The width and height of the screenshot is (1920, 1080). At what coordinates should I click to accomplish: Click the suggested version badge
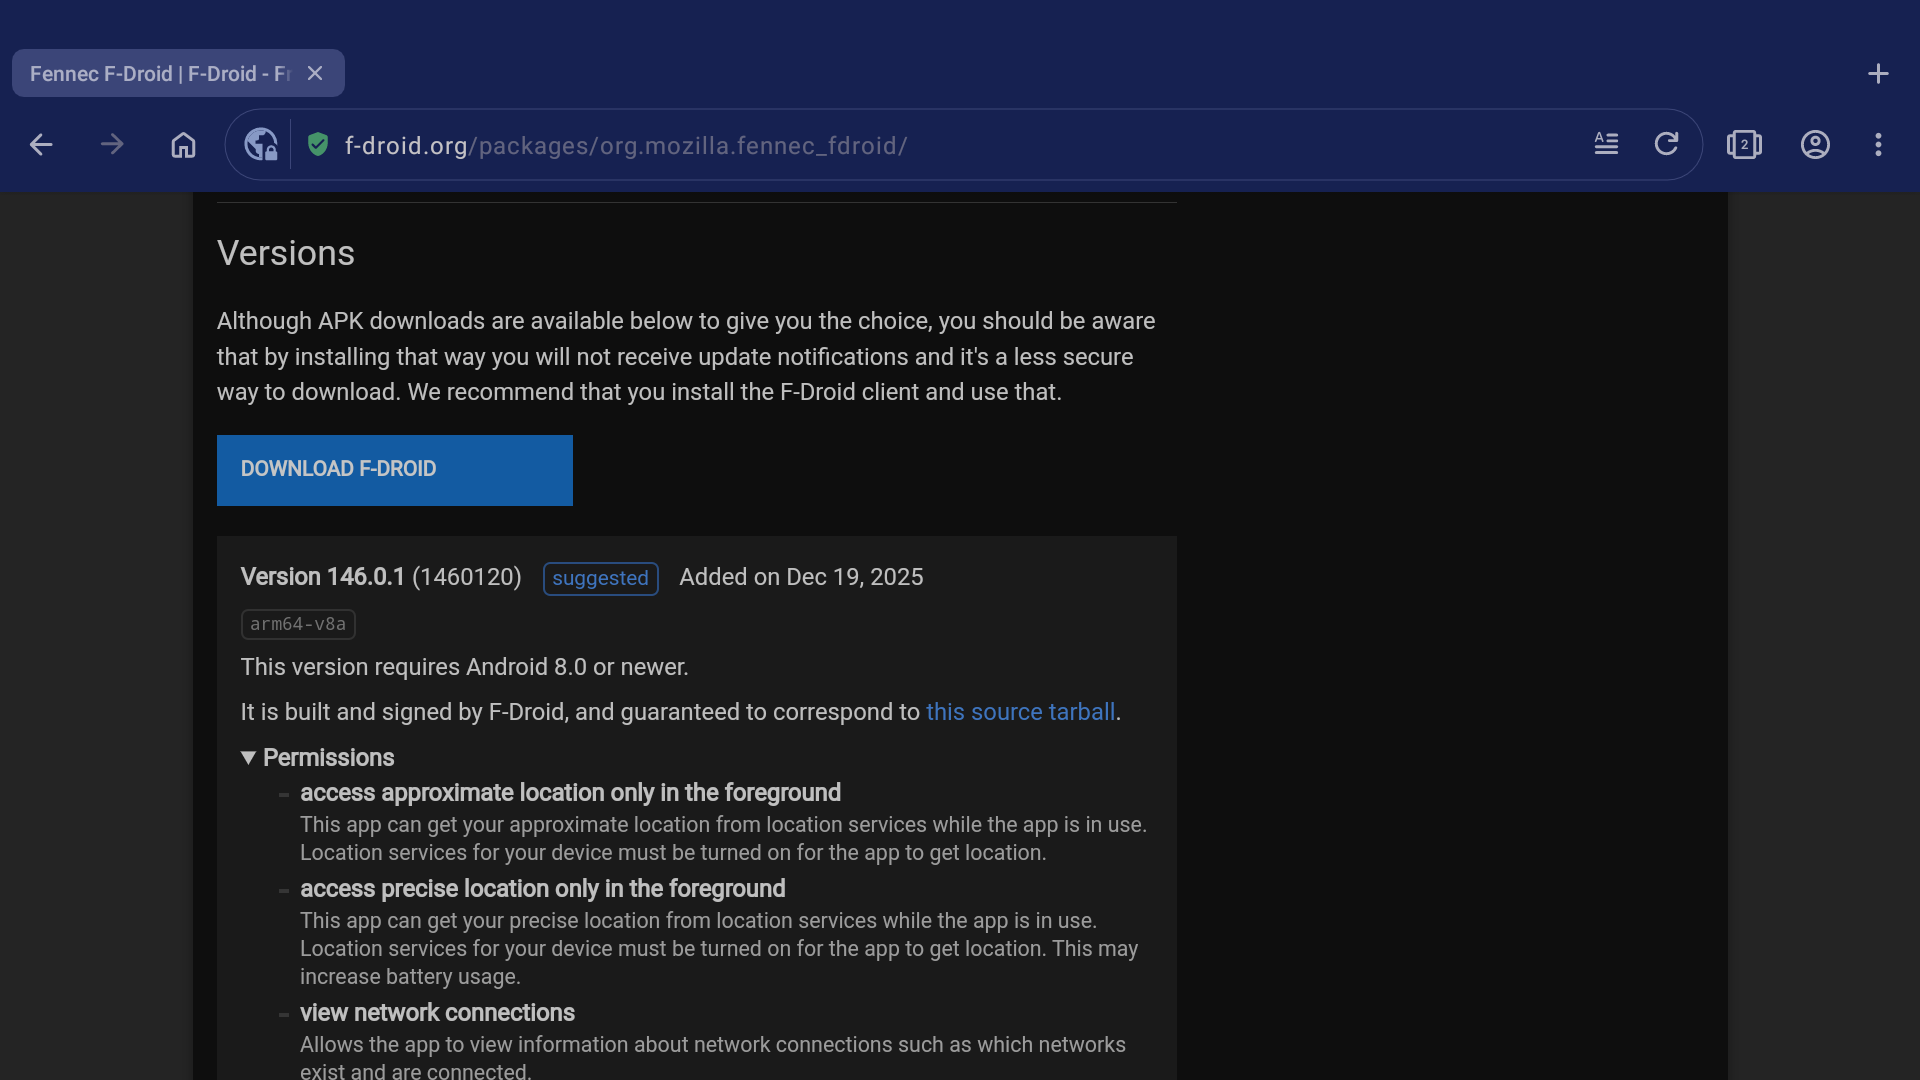click(x=600, y=579)
